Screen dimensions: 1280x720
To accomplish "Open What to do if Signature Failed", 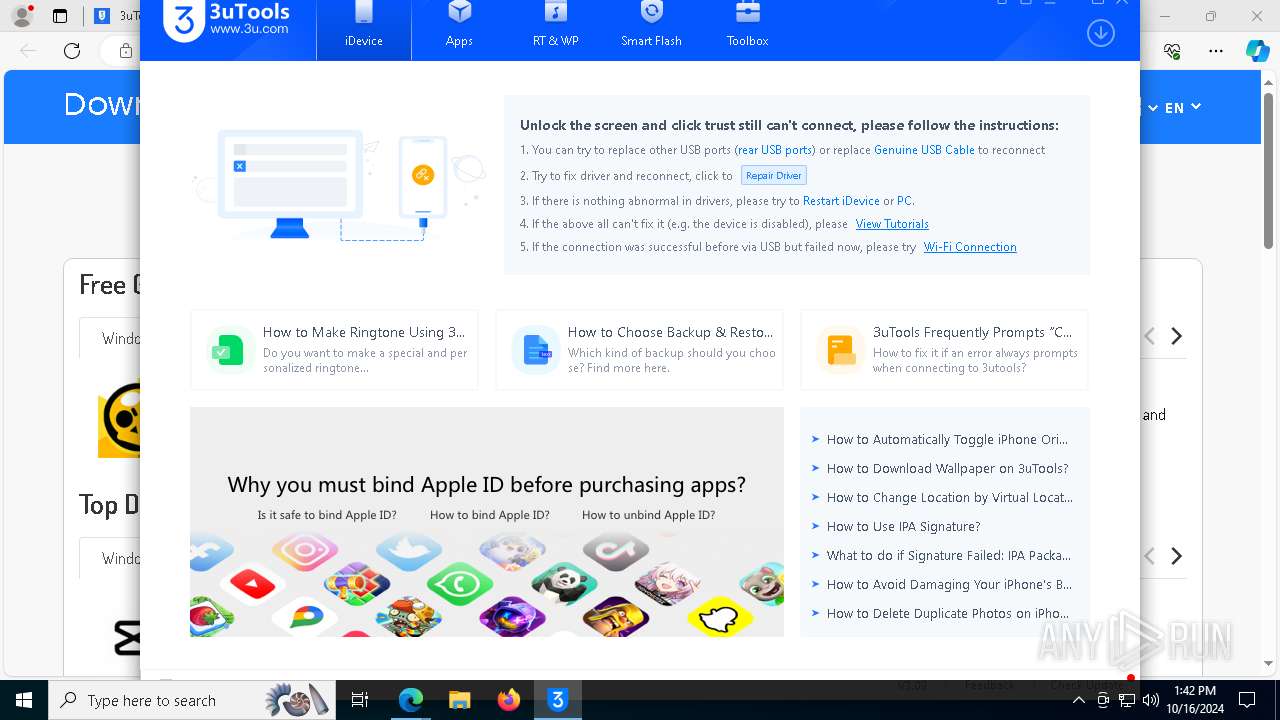I will (947, 555).
